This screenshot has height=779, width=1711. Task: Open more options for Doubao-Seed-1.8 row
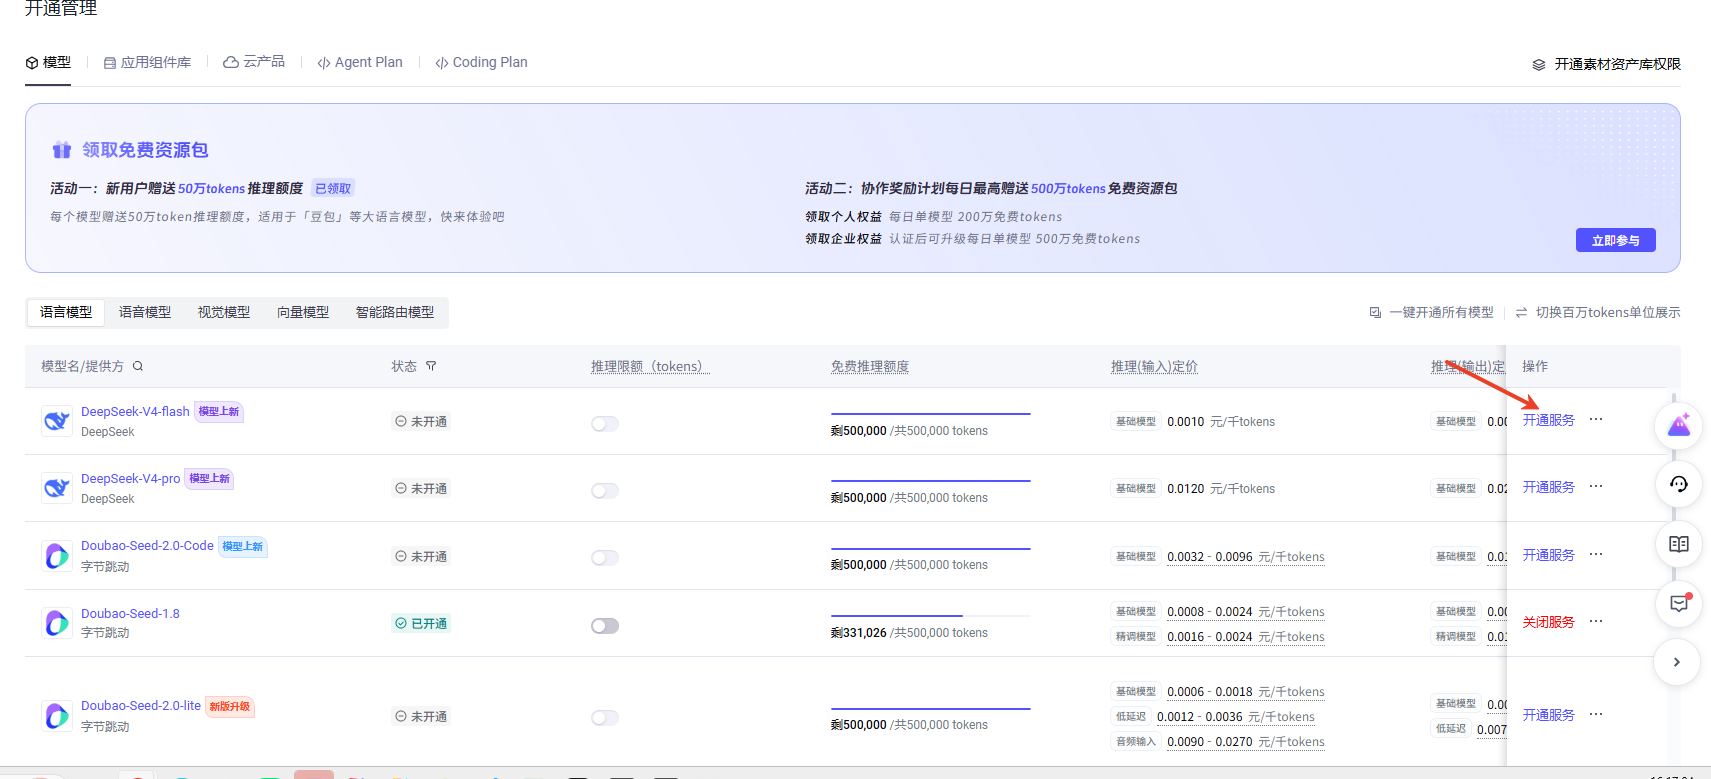[x=1596, y=622]
